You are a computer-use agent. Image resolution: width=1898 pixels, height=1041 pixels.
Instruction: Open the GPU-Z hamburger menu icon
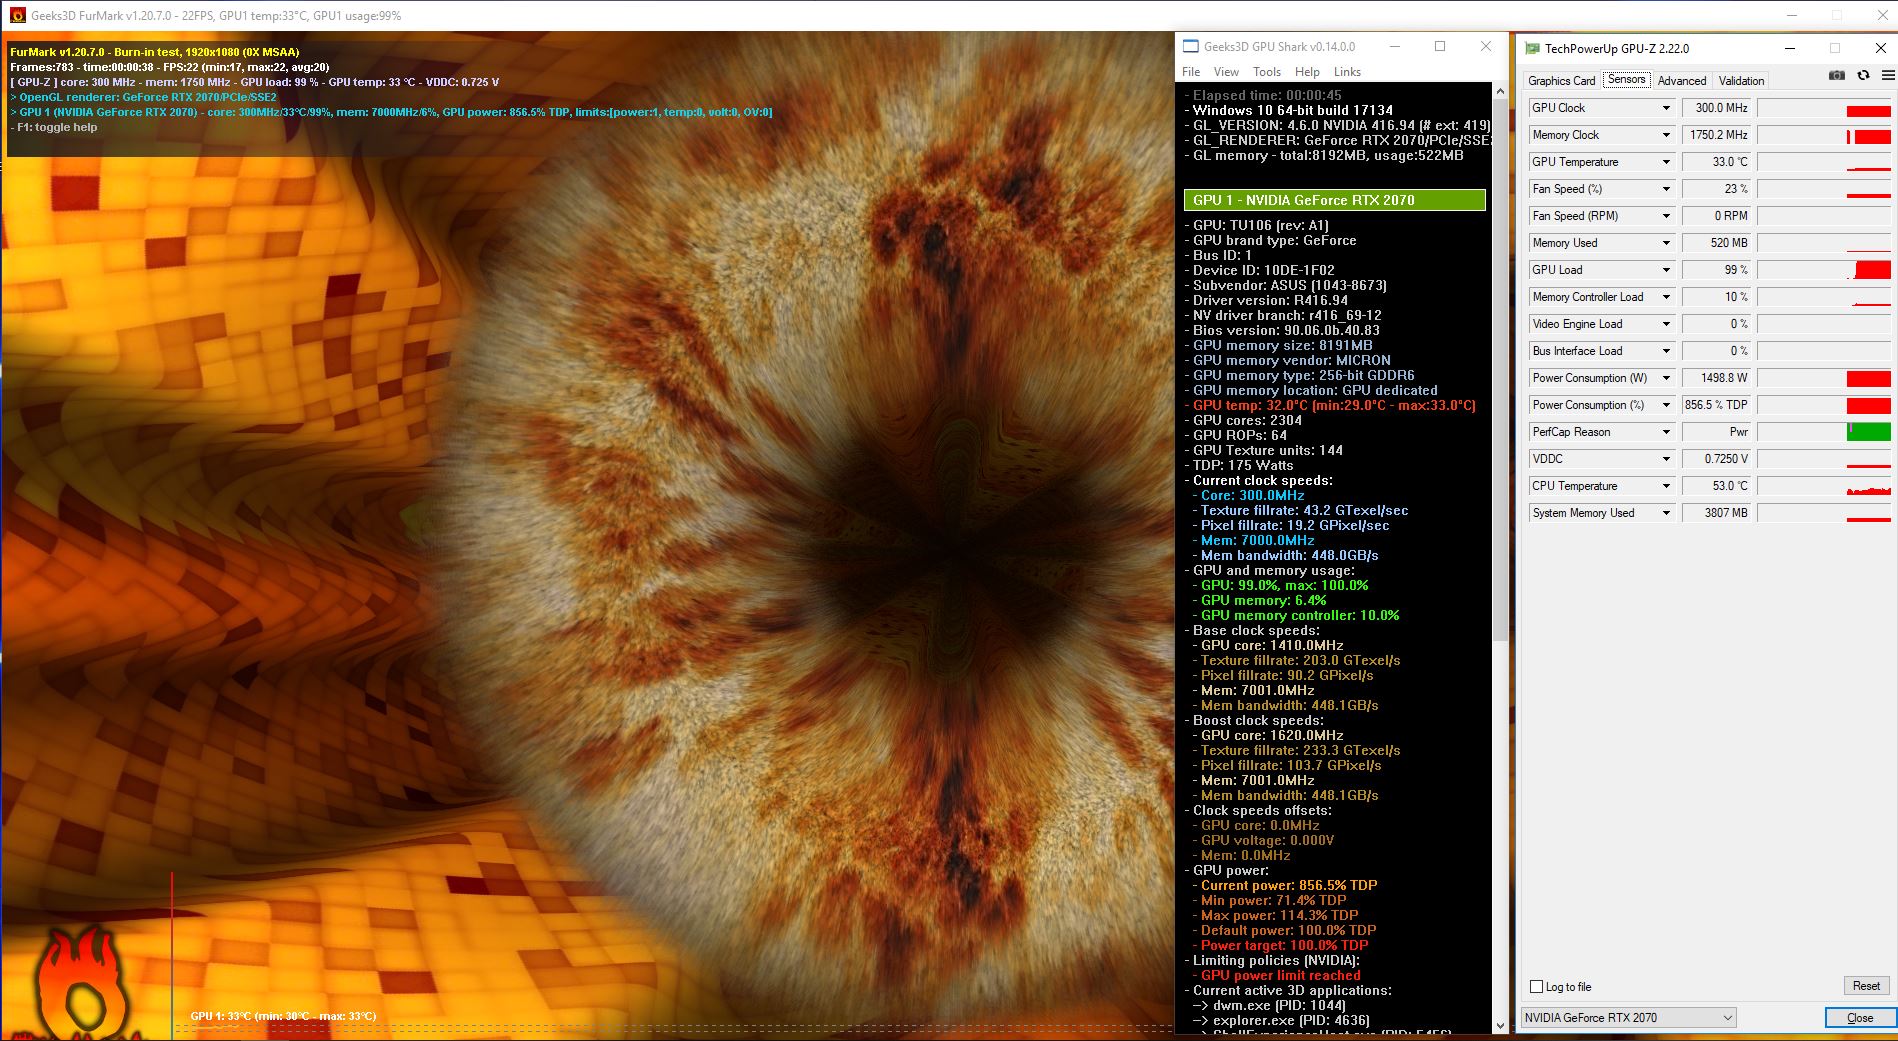click(1888, 76)
